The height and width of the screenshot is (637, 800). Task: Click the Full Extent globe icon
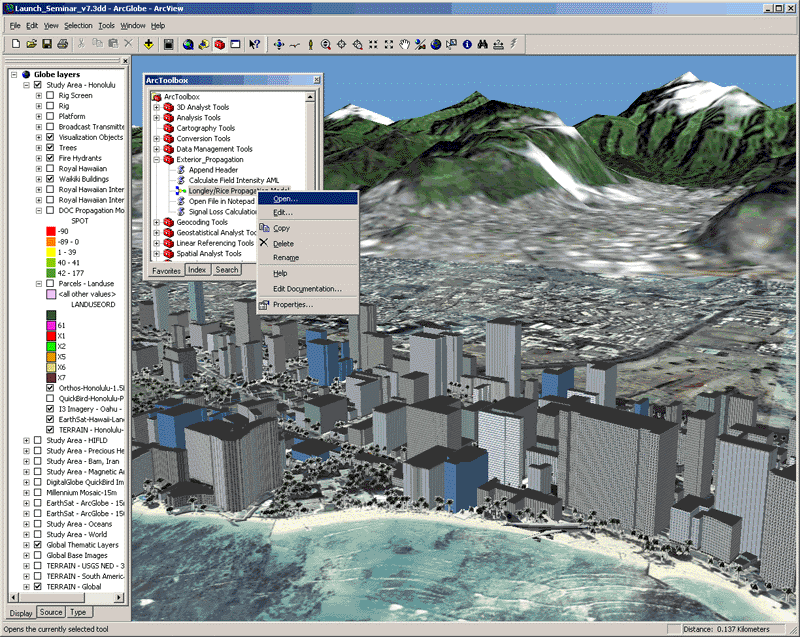(436, 44)
